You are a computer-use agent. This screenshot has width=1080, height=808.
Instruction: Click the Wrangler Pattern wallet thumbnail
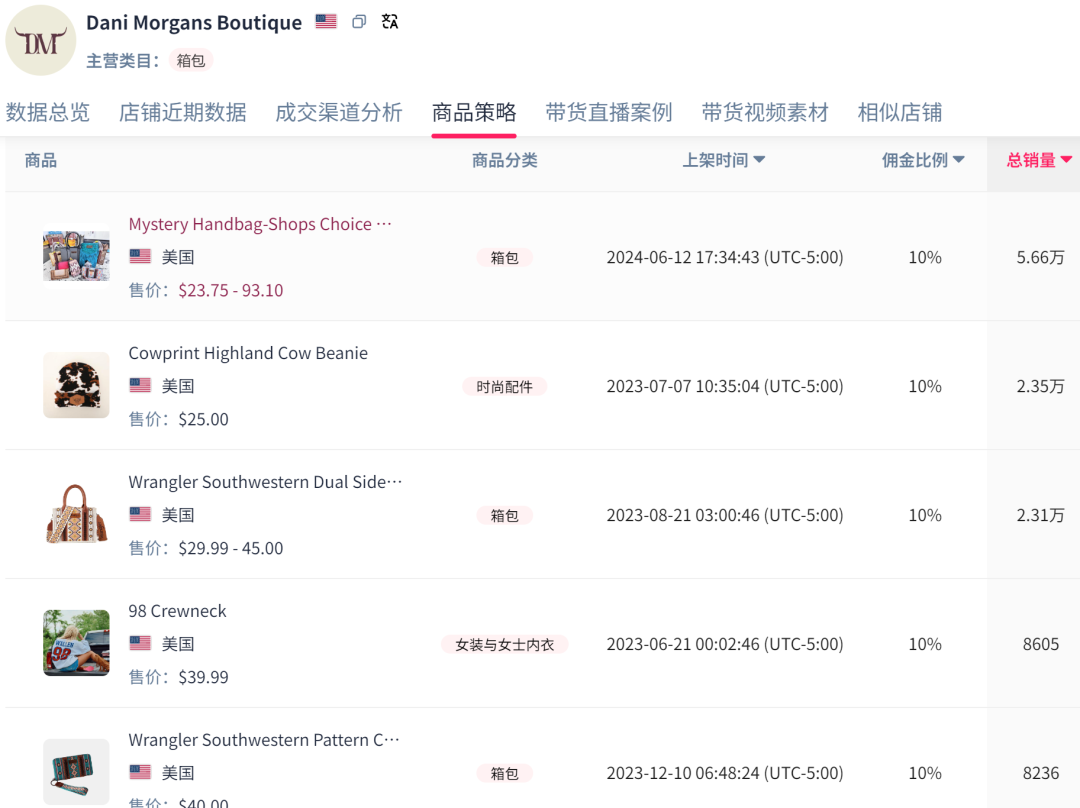point(76,771)
